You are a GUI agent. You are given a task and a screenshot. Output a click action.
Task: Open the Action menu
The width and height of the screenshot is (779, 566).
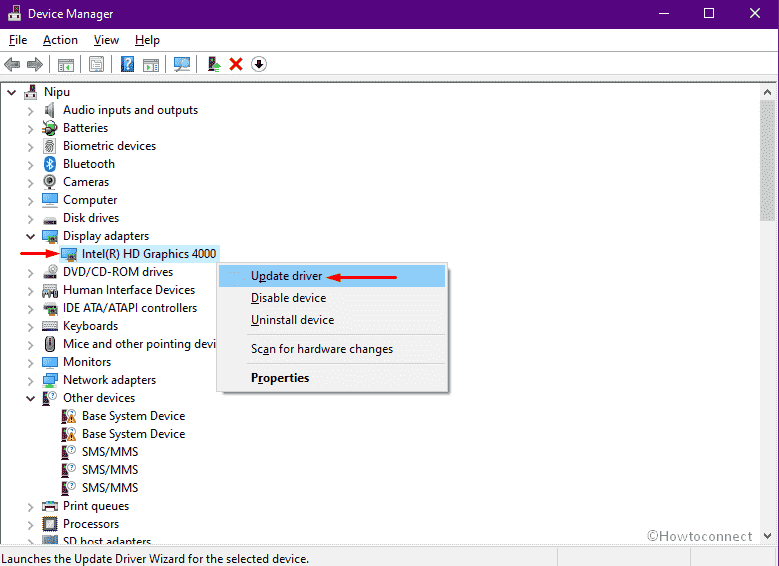click(60, 40)
